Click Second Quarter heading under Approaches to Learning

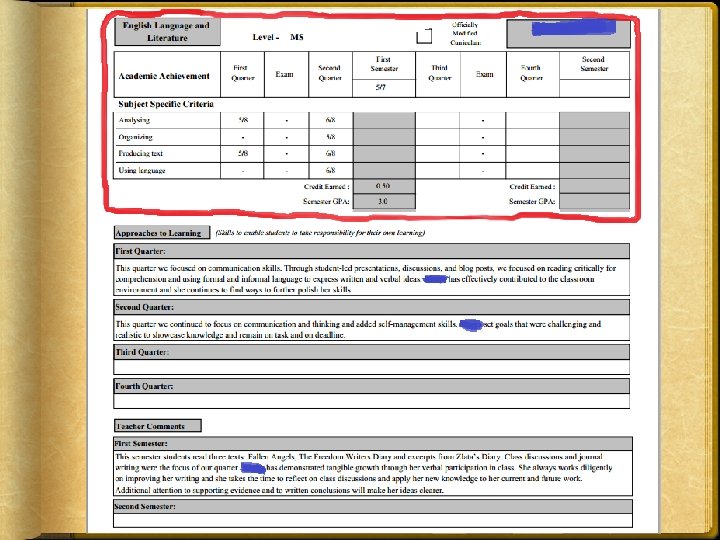371,307
